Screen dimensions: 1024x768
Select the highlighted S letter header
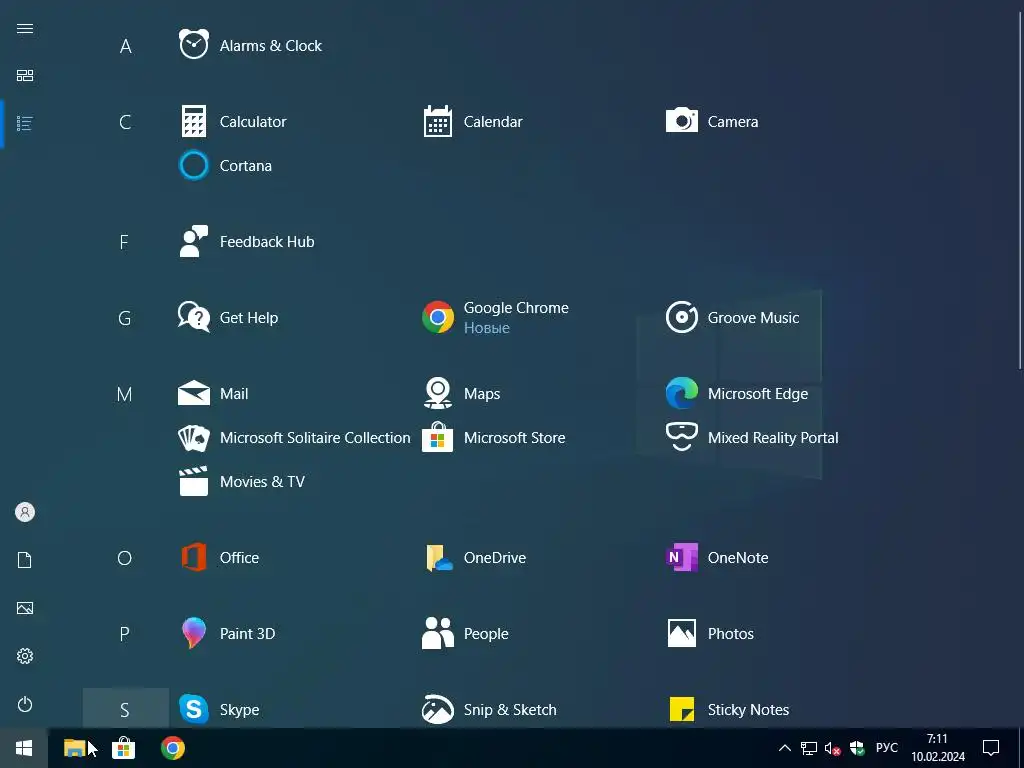point(125,709)
